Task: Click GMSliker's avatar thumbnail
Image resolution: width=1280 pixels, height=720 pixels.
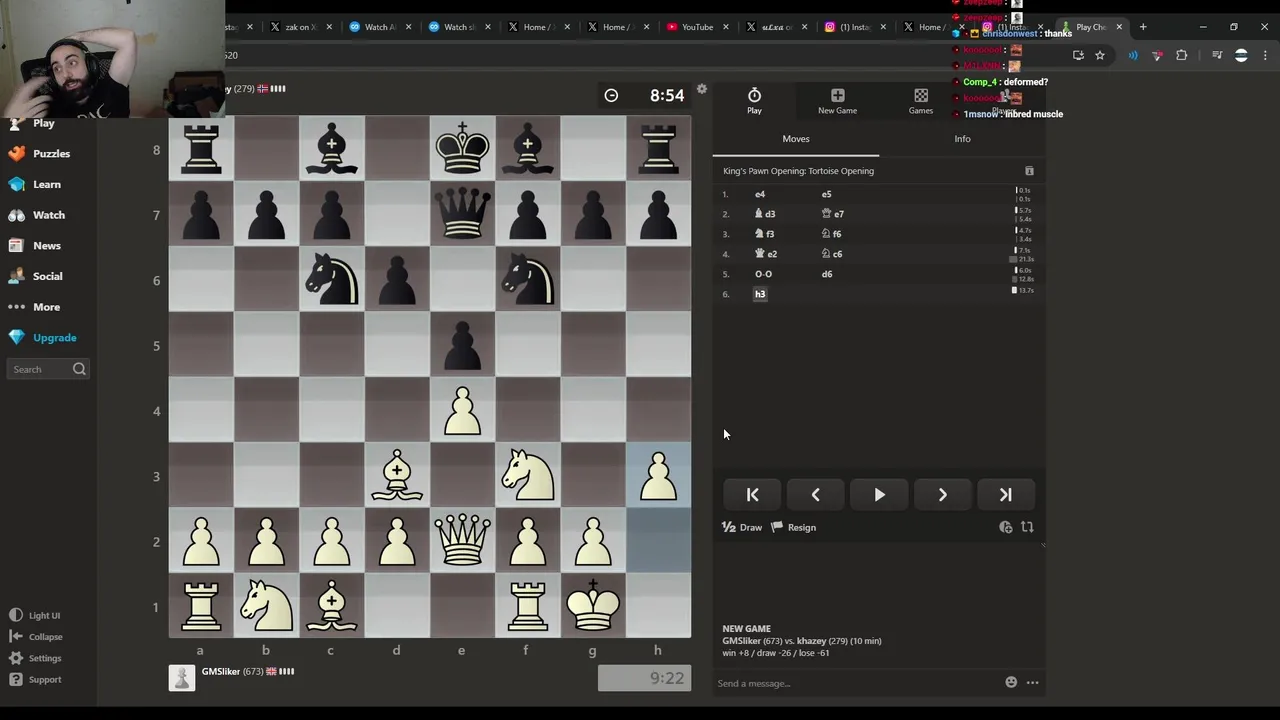Action: (181, 678)
